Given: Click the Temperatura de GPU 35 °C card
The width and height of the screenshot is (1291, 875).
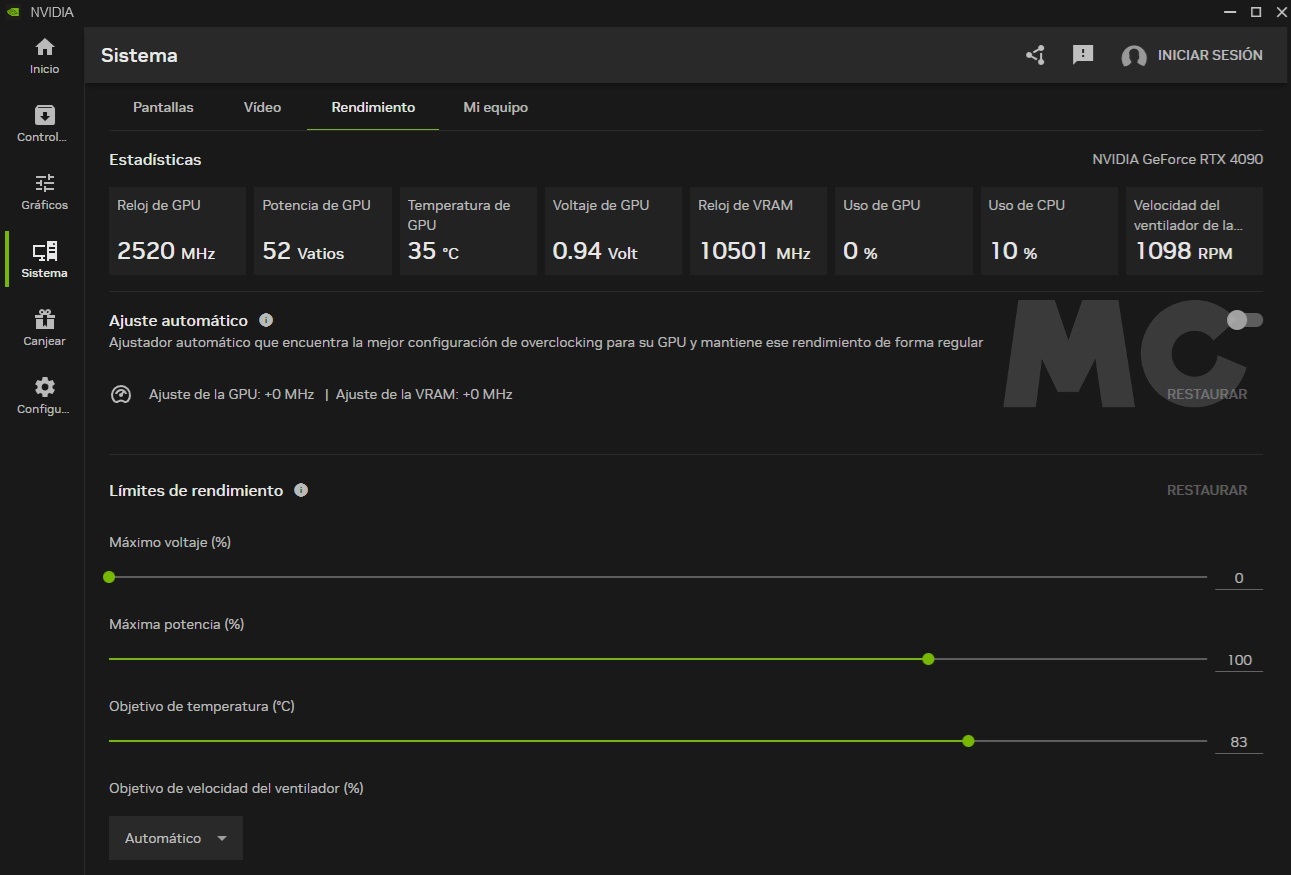Looking at the screenshot, I should [468, 231].
